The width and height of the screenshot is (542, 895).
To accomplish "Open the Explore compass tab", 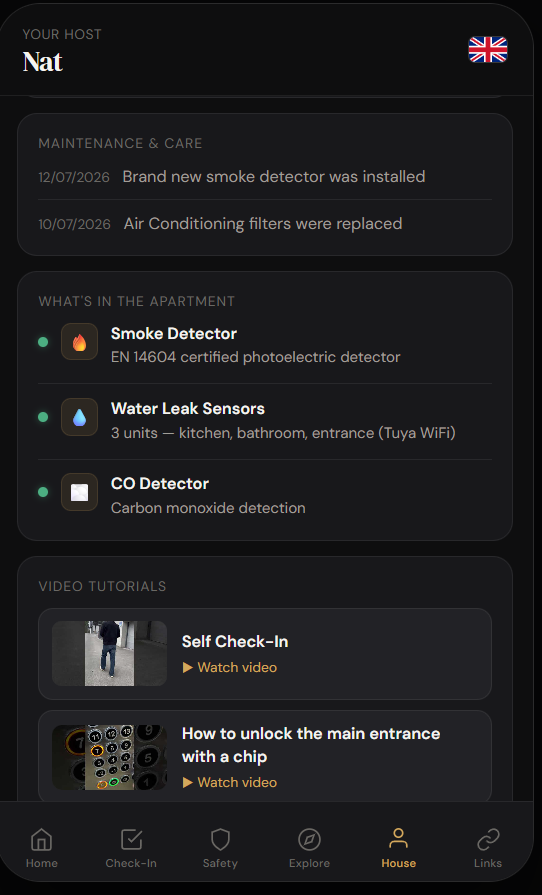I will (x=309, y=848).
